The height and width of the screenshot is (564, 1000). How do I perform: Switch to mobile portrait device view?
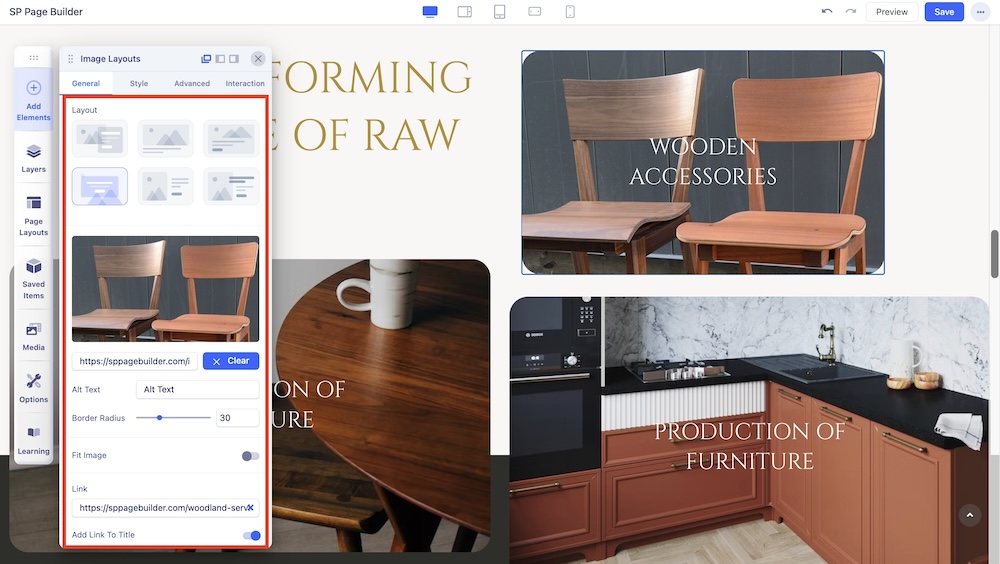tap(570, 12)
